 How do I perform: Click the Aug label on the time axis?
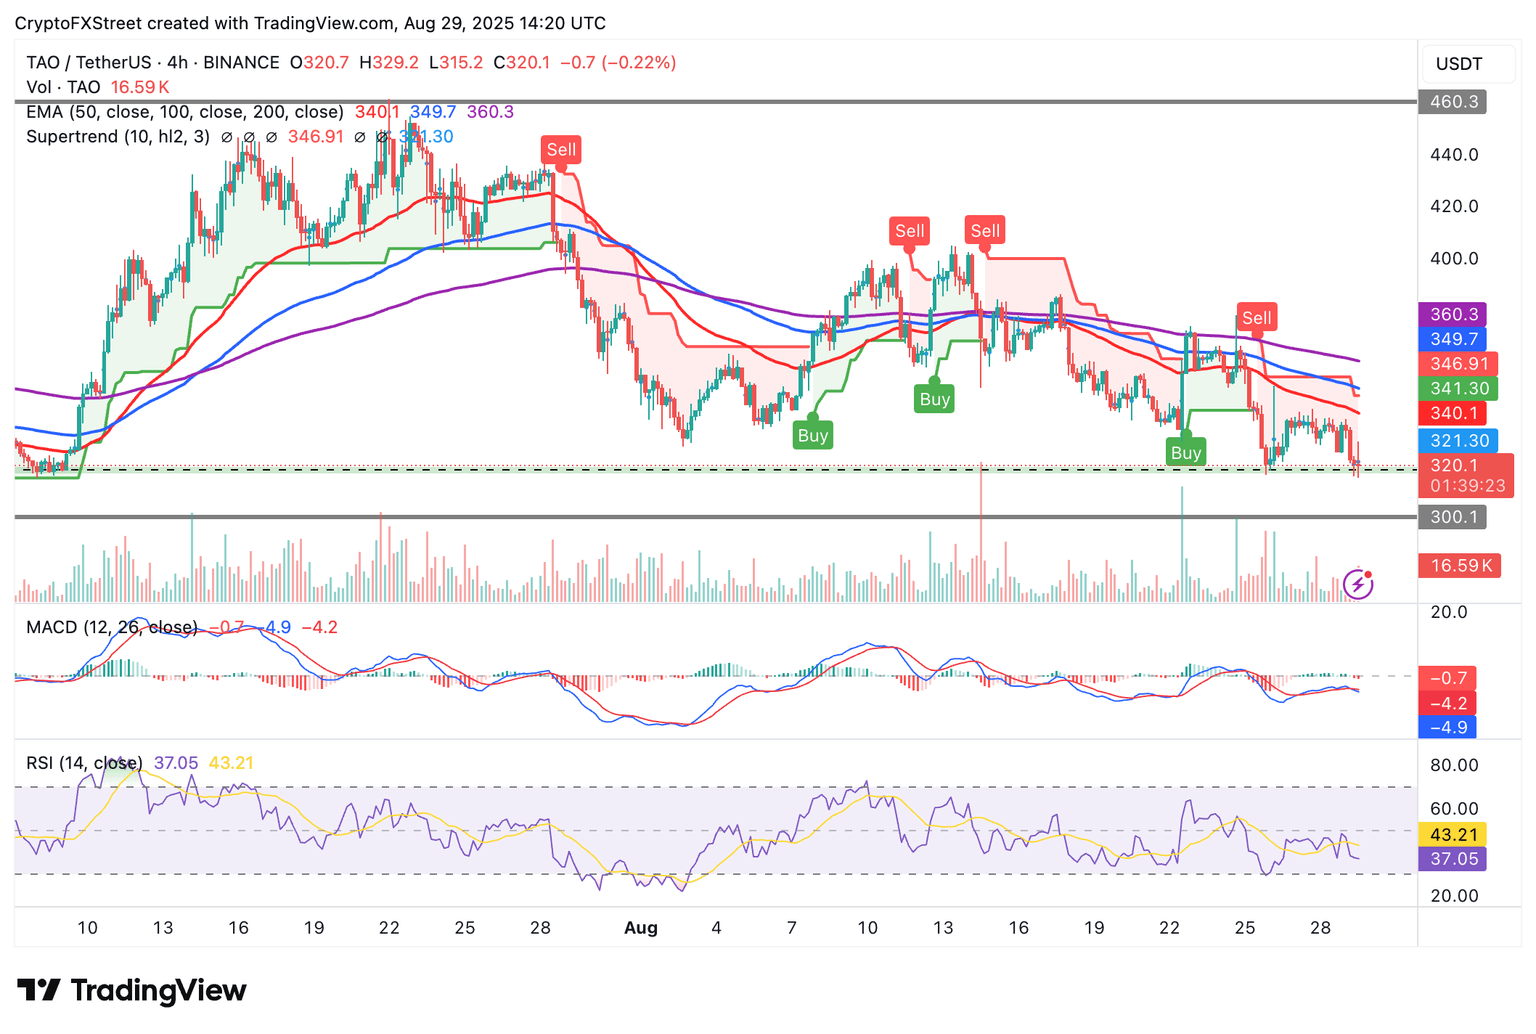click(x=640, y=927)
